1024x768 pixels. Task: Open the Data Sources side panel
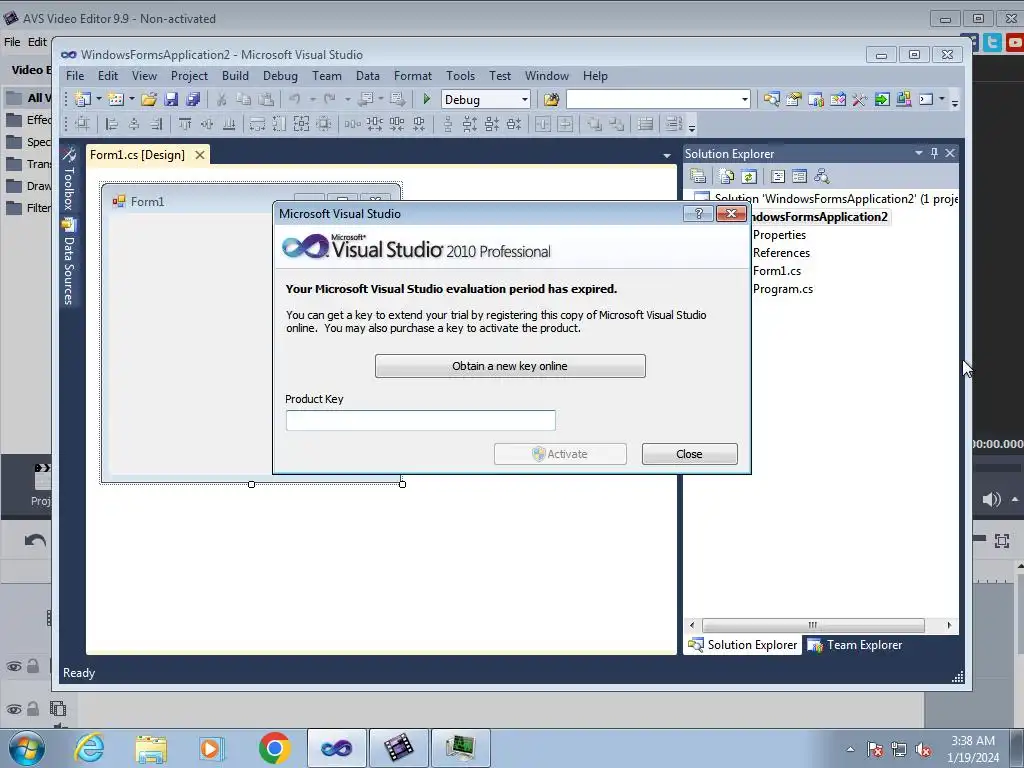click(x=69, y=263)
